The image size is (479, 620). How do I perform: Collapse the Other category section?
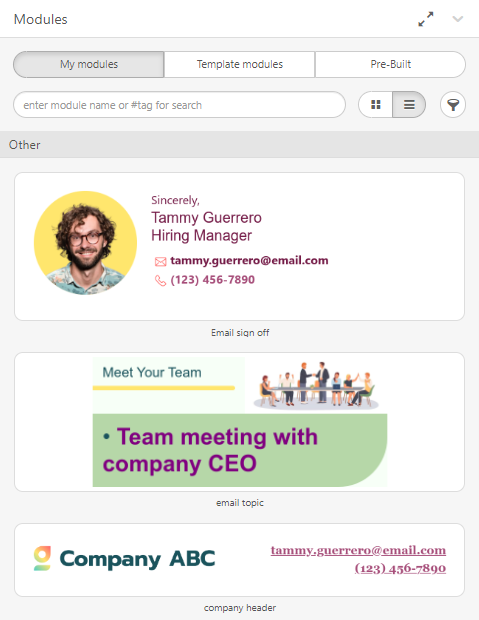pos(239,145)
